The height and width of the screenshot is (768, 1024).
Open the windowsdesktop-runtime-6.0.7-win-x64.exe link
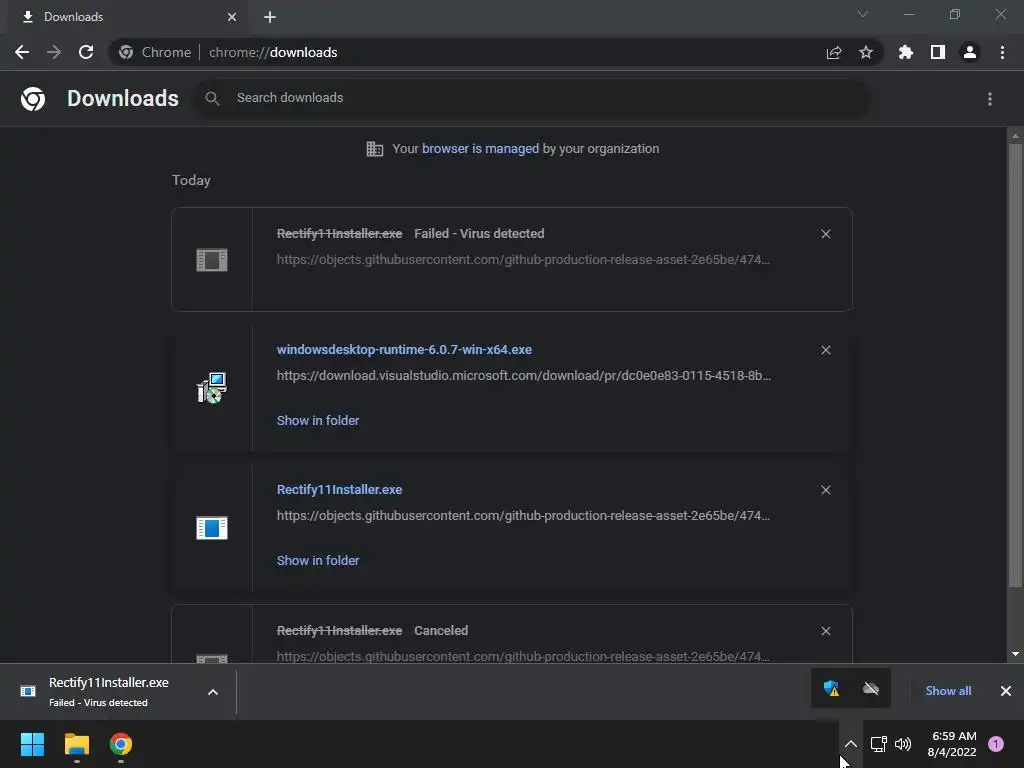click(404, 349)
